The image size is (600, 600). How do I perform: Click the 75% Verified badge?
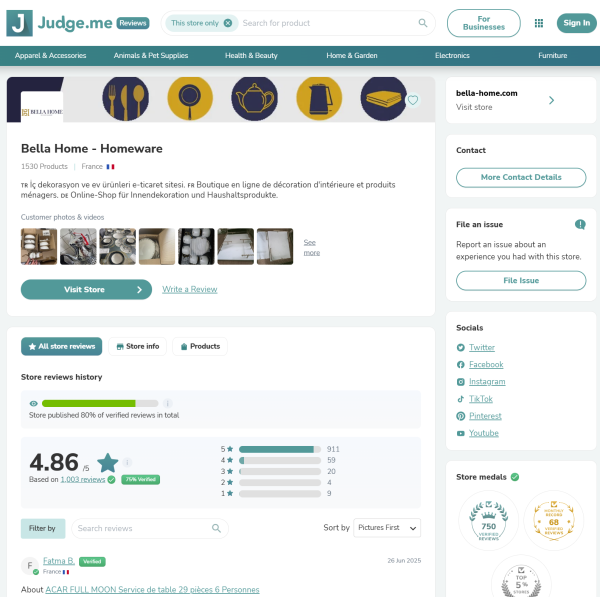(140, 479)
